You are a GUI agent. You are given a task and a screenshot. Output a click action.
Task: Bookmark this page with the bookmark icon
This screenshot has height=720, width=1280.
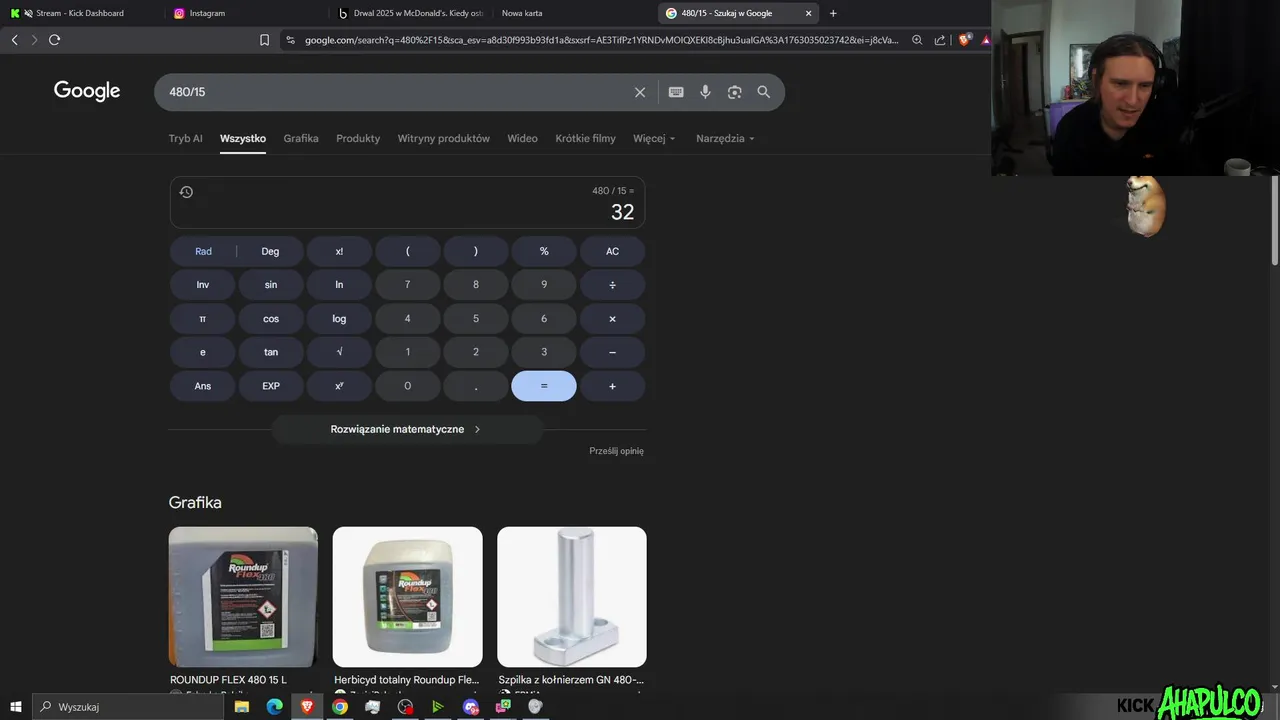click(x=264, y=40)
